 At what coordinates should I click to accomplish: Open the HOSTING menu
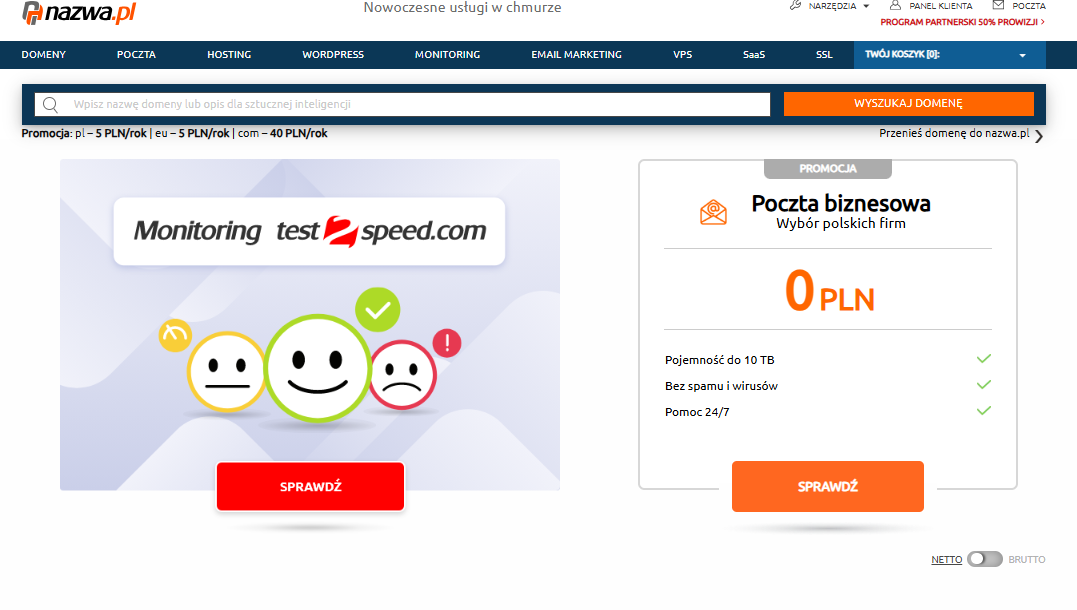[x=229, y=55]
